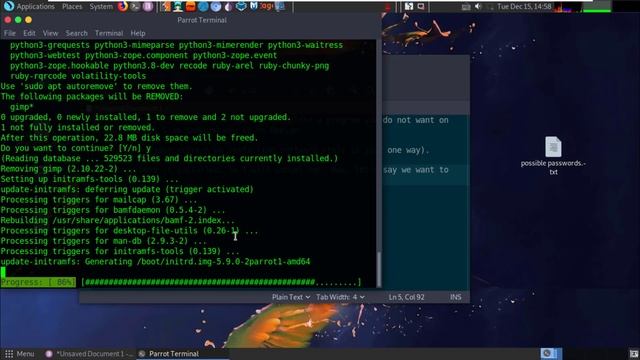This screenshot has height=360, width=640.
Task: Open the blue round globe panel launcher
Action: click(203, 7)
